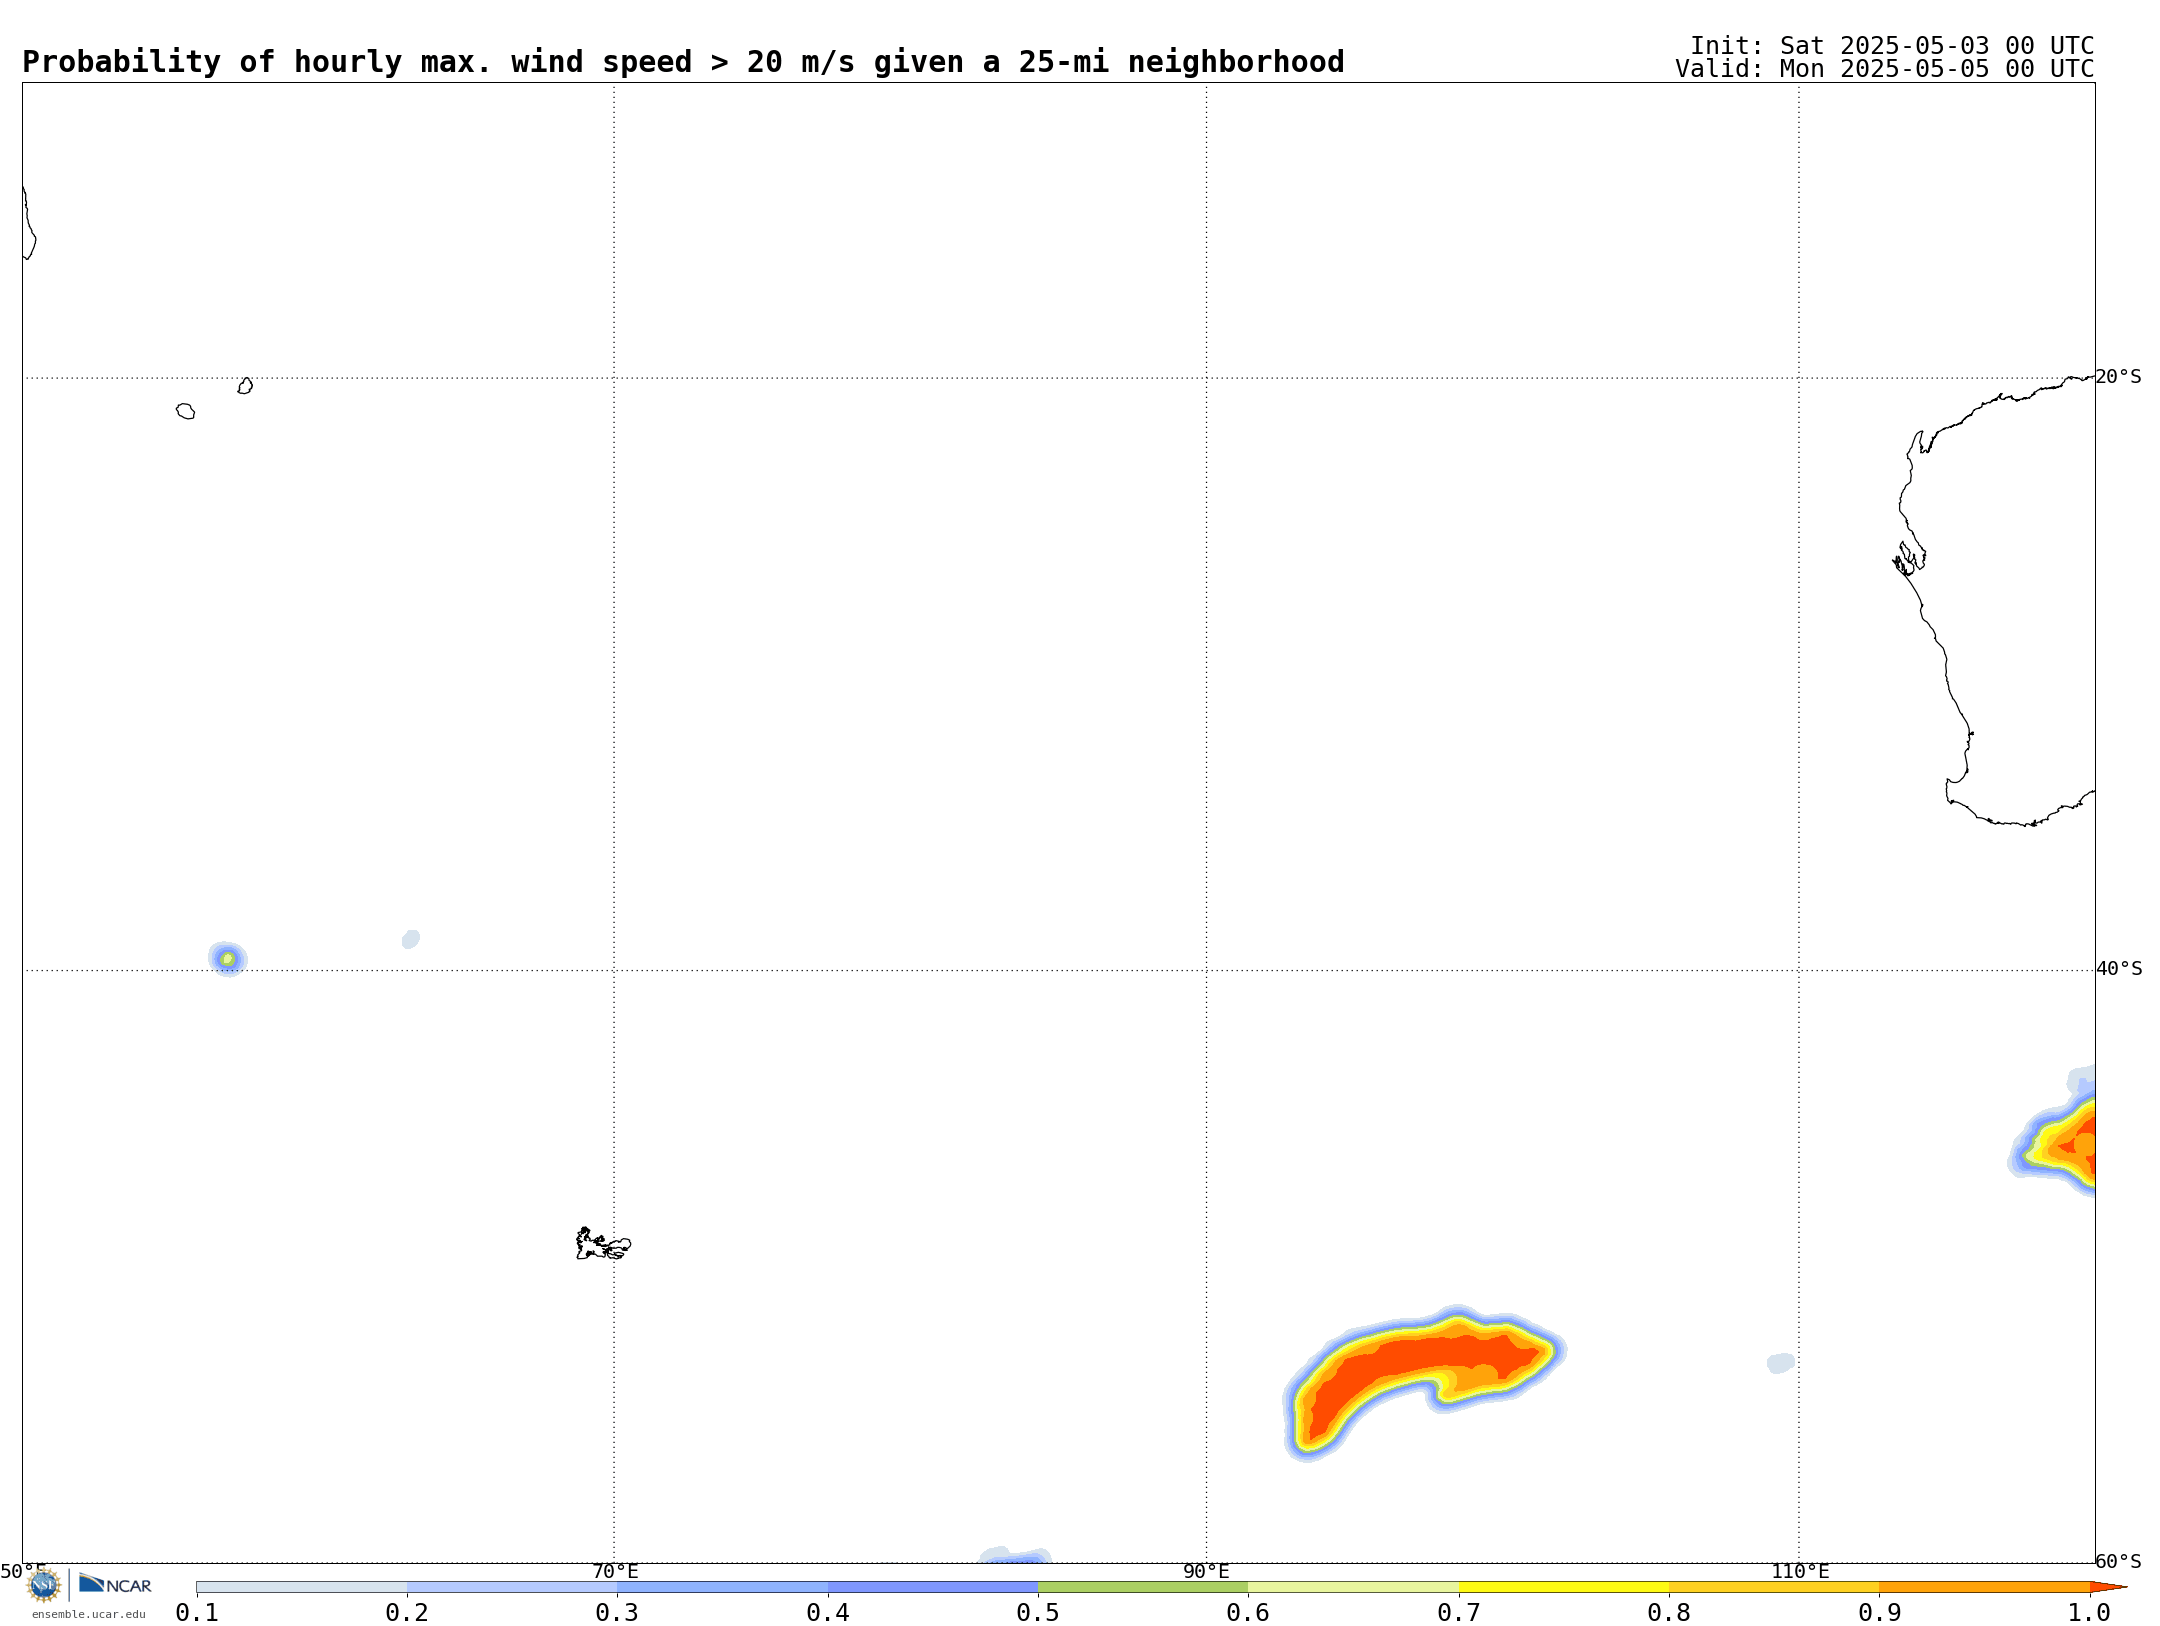Click the small circular blue blob near 40°S
Image resolution: width=2160 pixels, height=1626 pixels.
coord(228,959)
